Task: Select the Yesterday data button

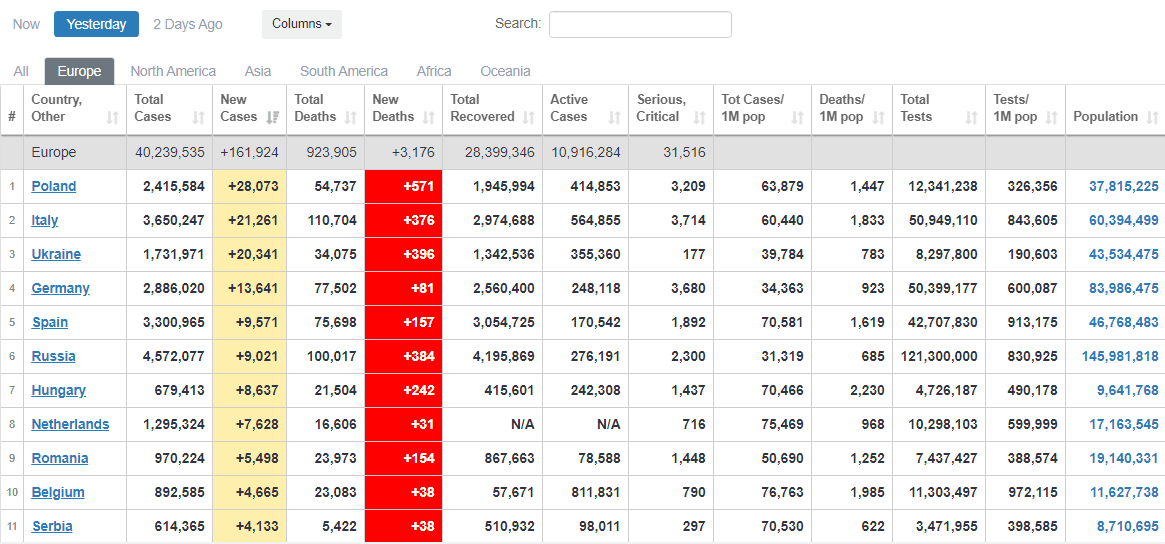Action: [x=96, y=24]
